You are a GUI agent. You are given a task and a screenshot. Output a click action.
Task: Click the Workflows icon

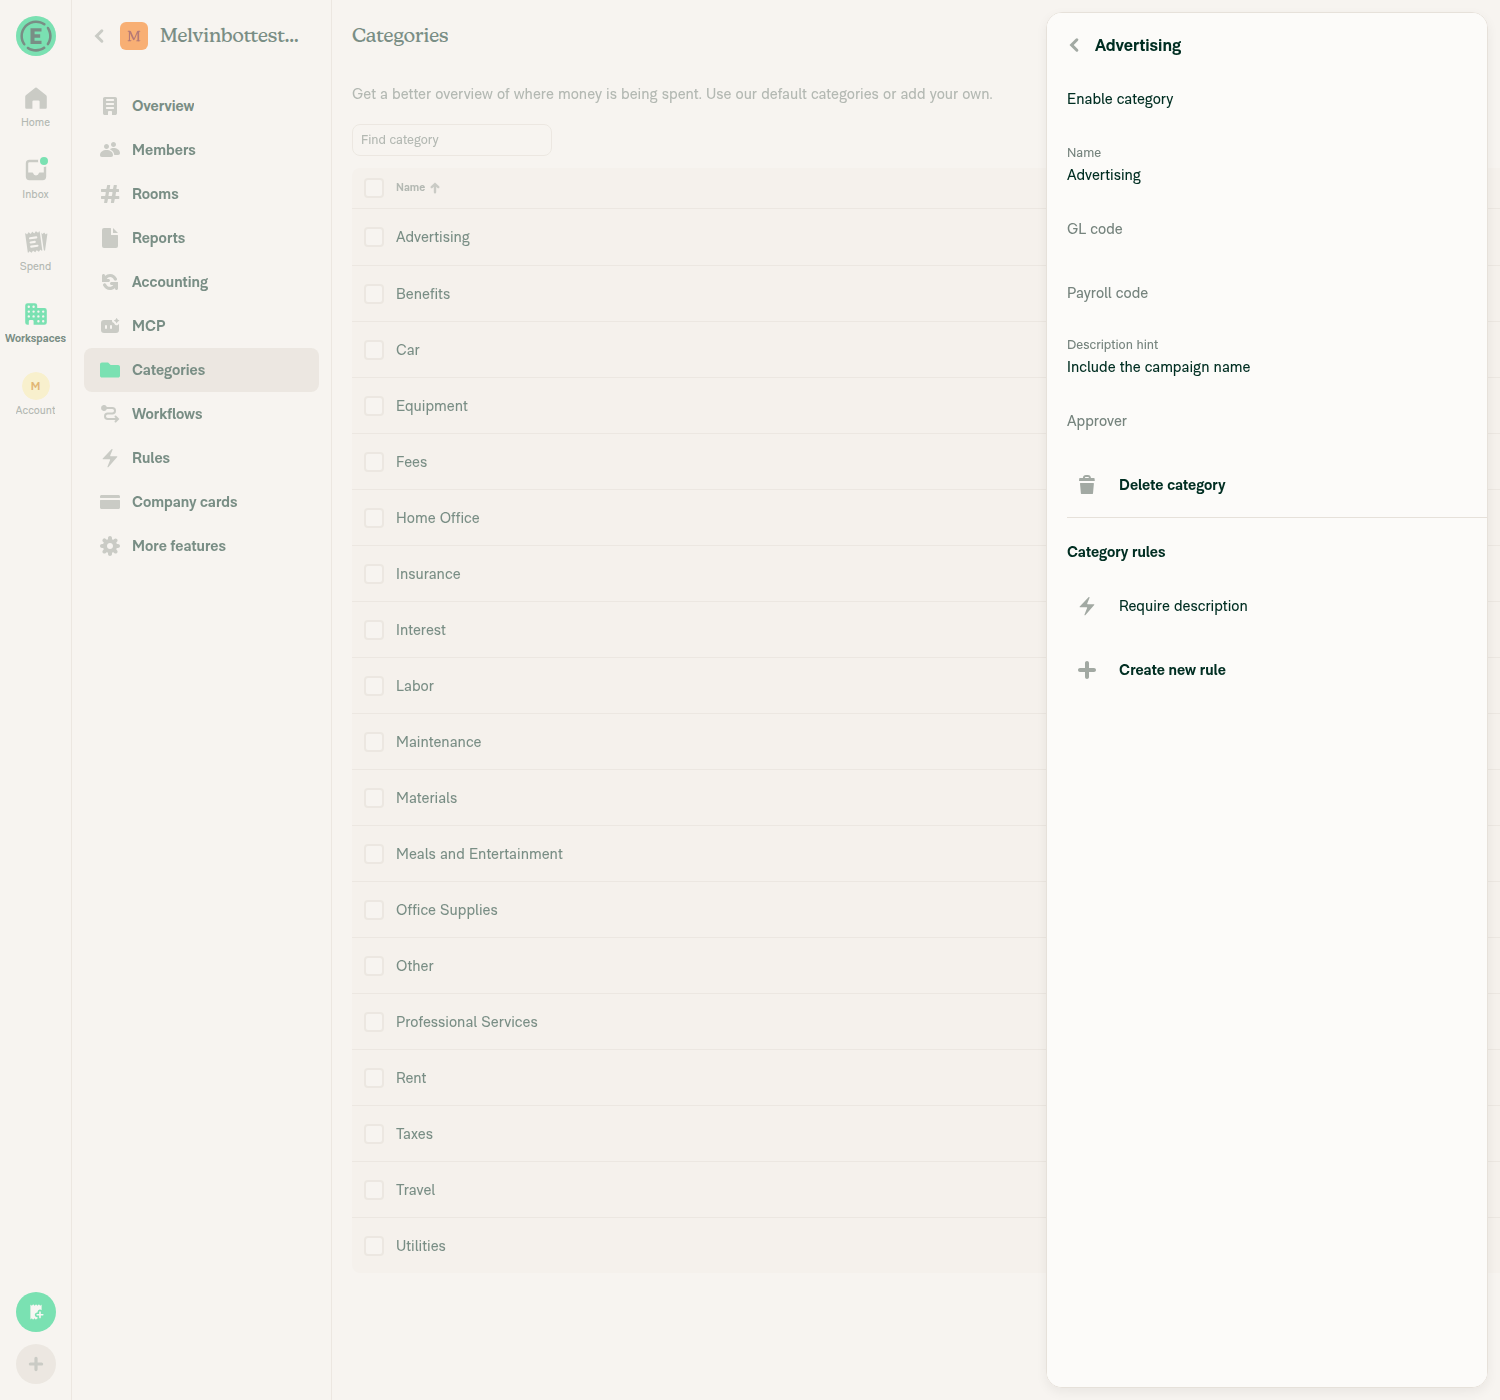click(110, 414)
